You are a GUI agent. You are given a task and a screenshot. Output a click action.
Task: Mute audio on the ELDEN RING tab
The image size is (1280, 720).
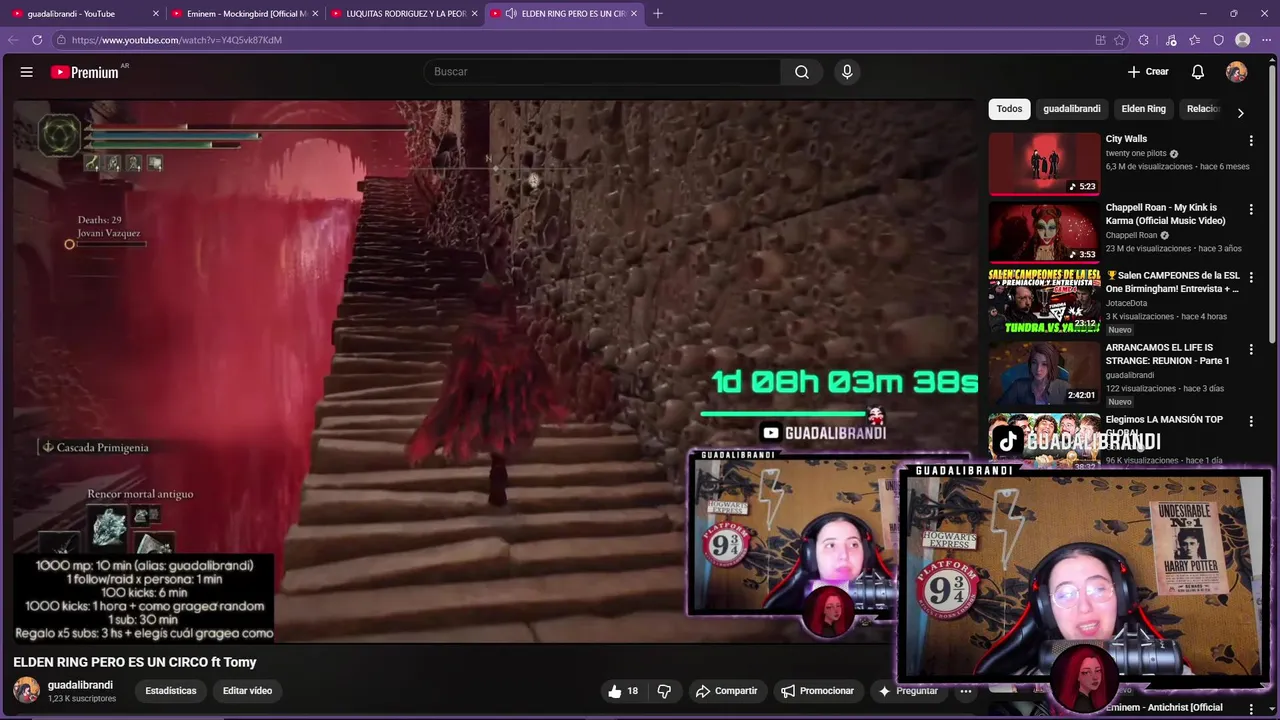(x=511, y=13)
